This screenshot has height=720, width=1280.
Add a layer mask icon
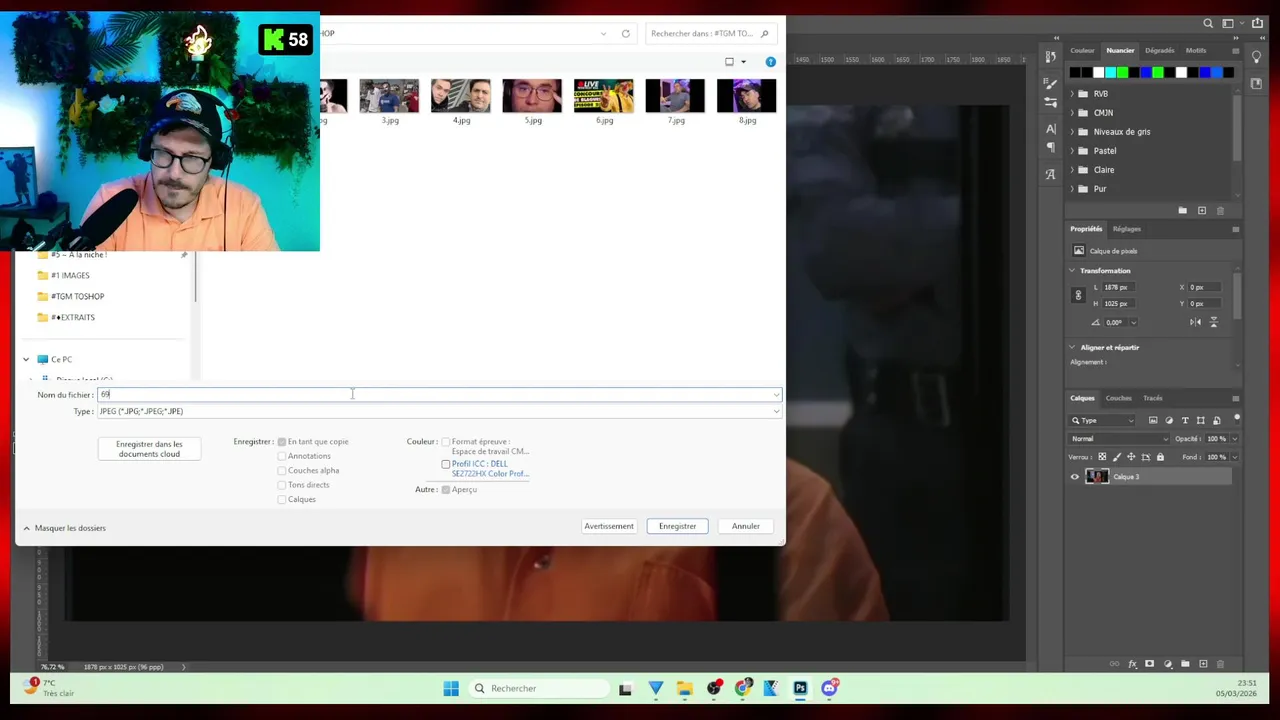tap(1150, 664)
